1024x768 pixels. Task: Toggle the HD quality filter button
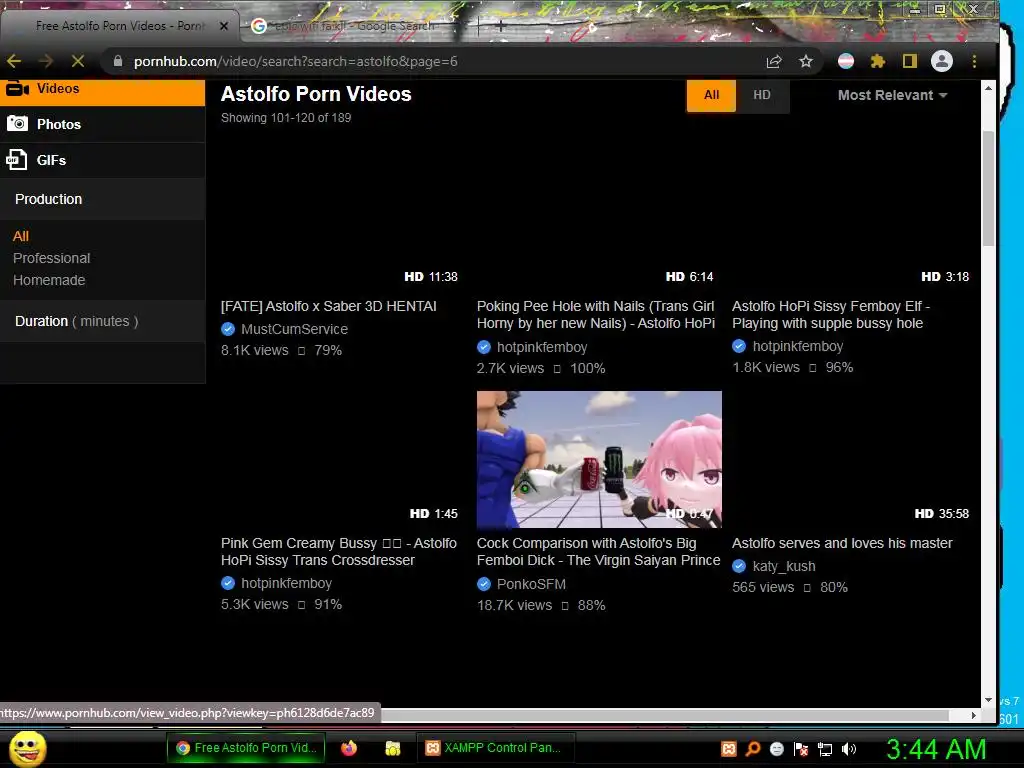[x=762, y=95]
